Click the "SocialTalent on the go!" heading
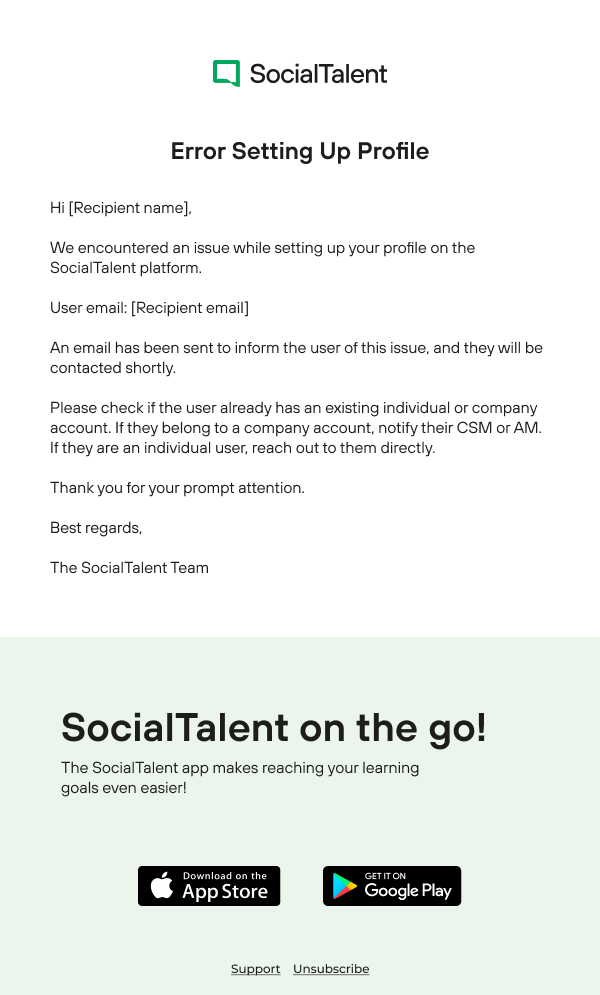 click(273, 727)
